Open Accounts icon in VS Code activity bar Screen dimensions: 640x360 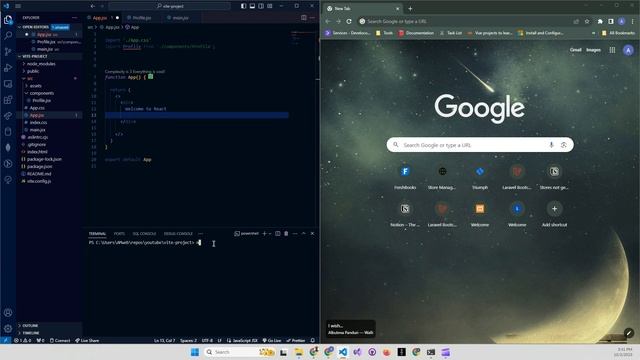coord(8,313)
